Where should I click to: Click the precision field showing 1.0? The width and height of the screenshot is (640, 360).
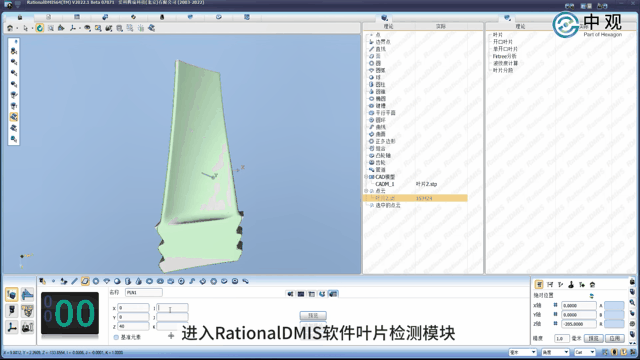(562, 338)
